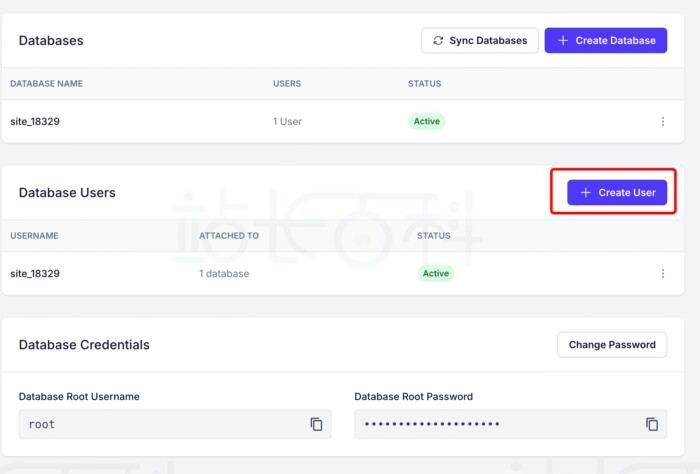The image size is (700, 474).
Task: Open three-dot menu for site_18329 user
Action: (662, 273)
